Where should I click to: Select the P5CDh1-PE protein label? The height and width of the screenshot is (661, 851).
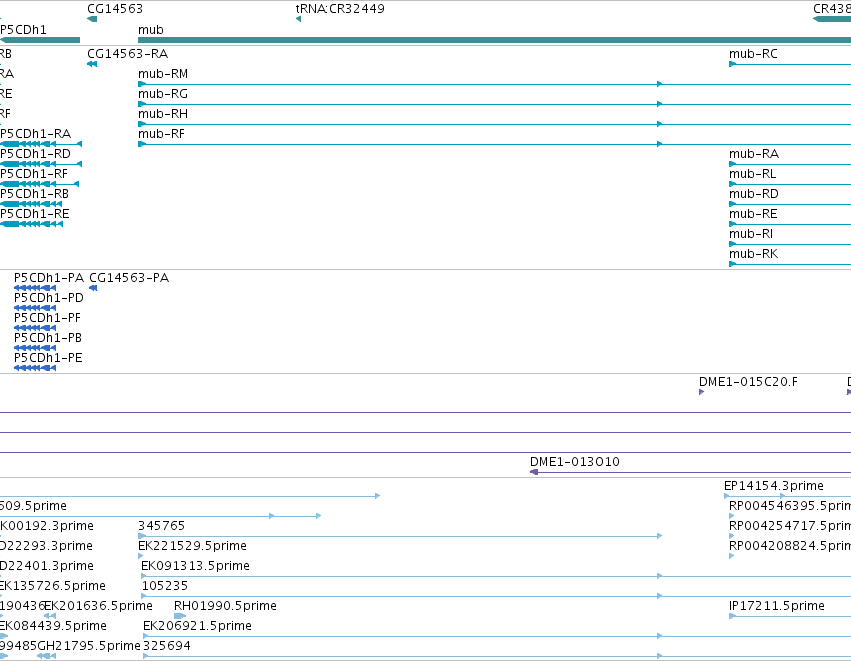click(48, 358)
